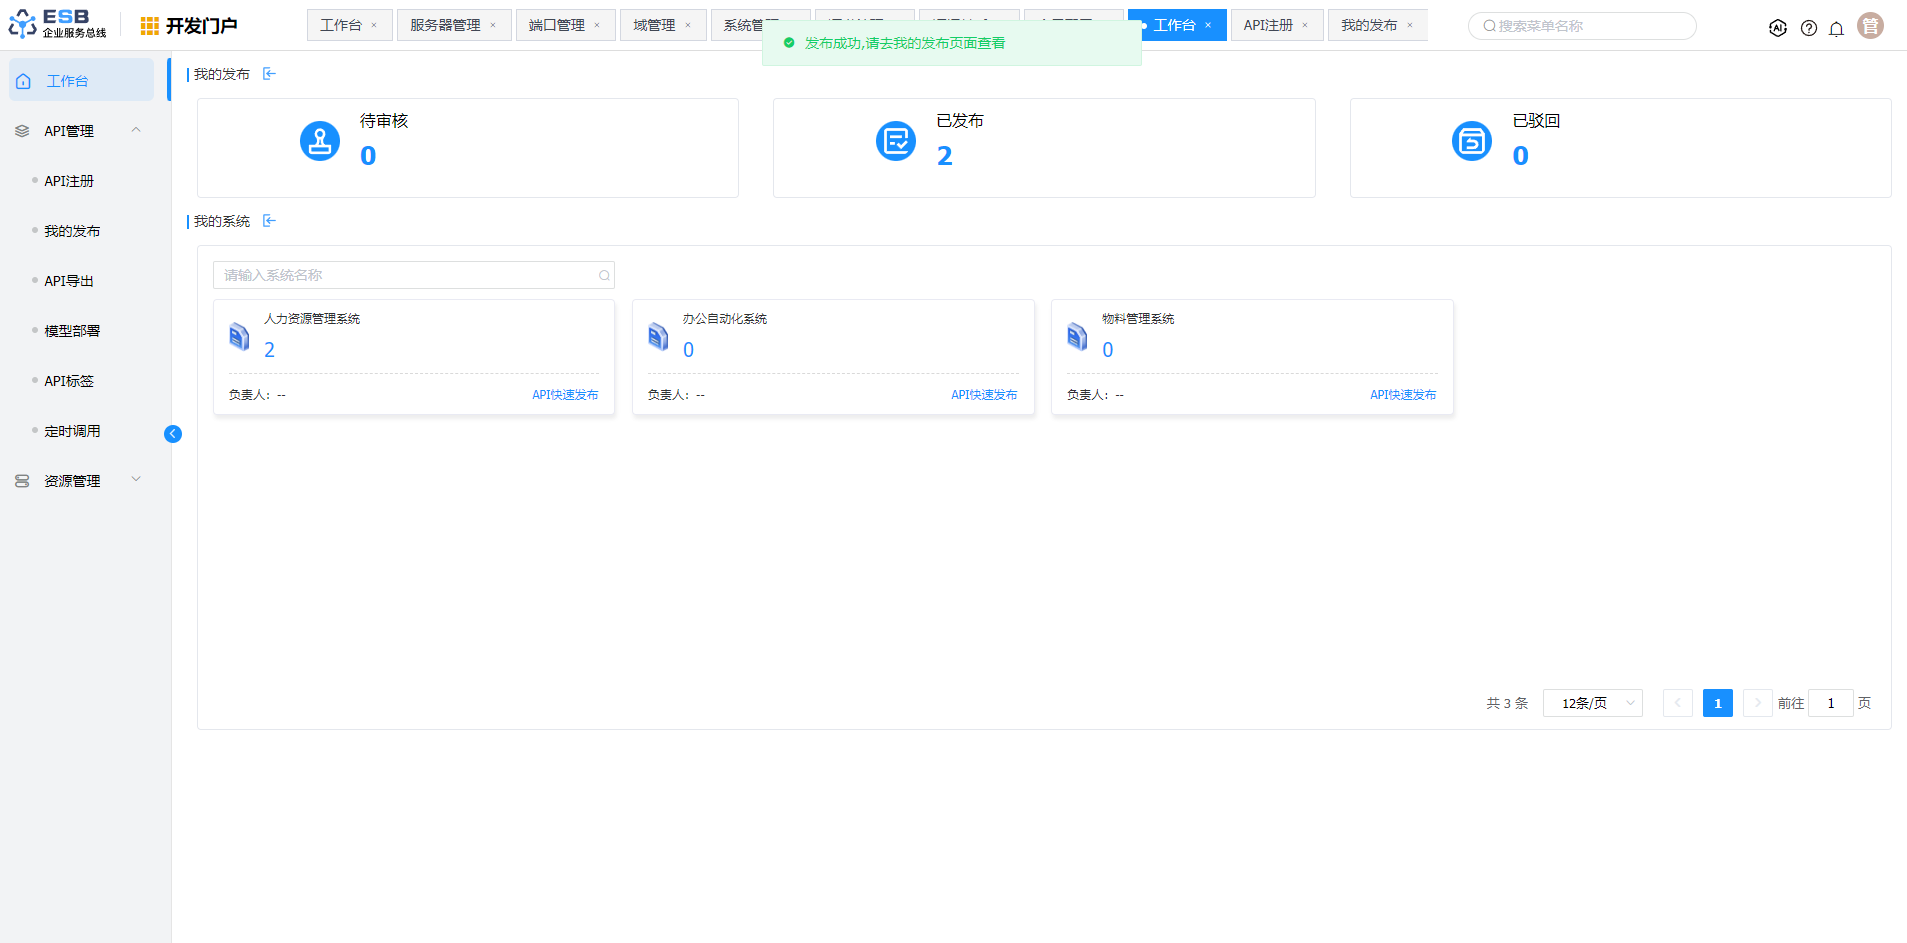Screen dimensions: 1907x943
Task: Click the jump icon beside 我的发布 heading
Action: point(269,74)
